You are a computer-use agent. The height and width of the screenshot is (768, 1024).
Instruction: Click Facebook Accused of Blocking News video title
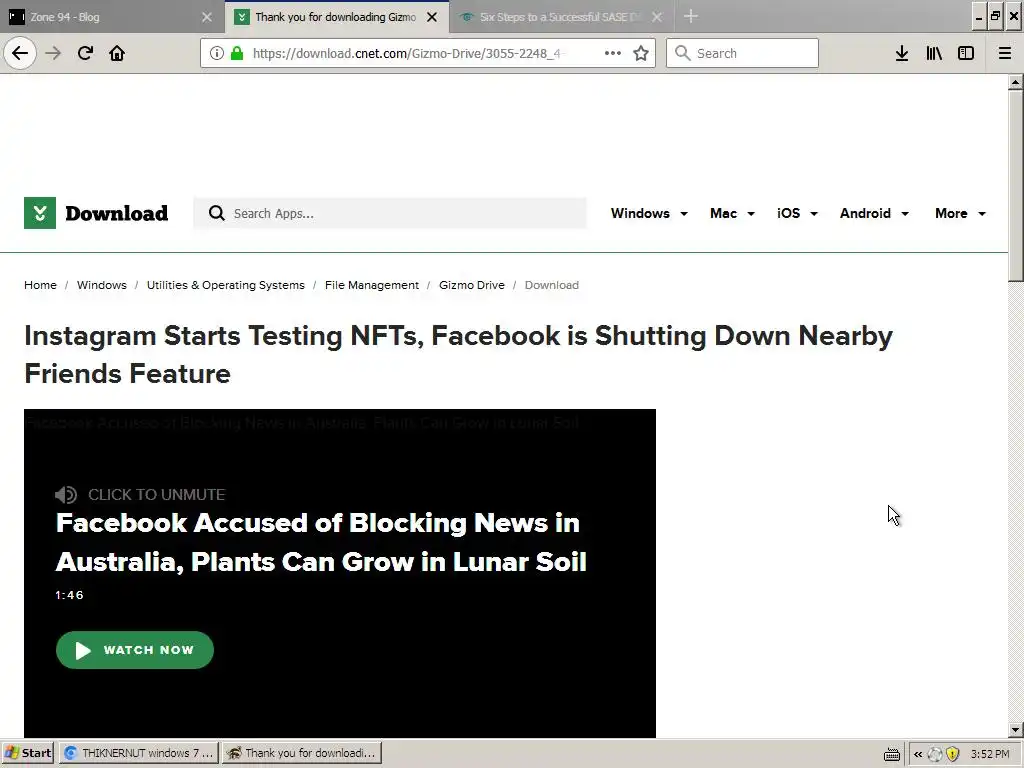(321, 542)
